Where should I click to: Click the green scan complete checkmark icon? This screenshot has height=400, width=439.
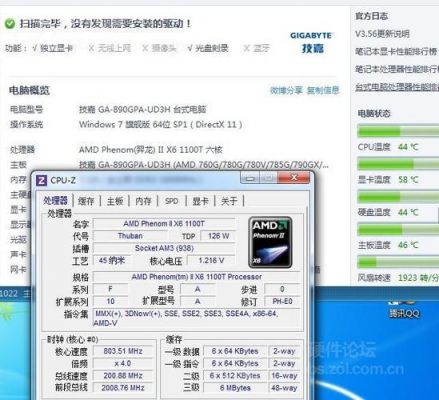coord(10,24)
